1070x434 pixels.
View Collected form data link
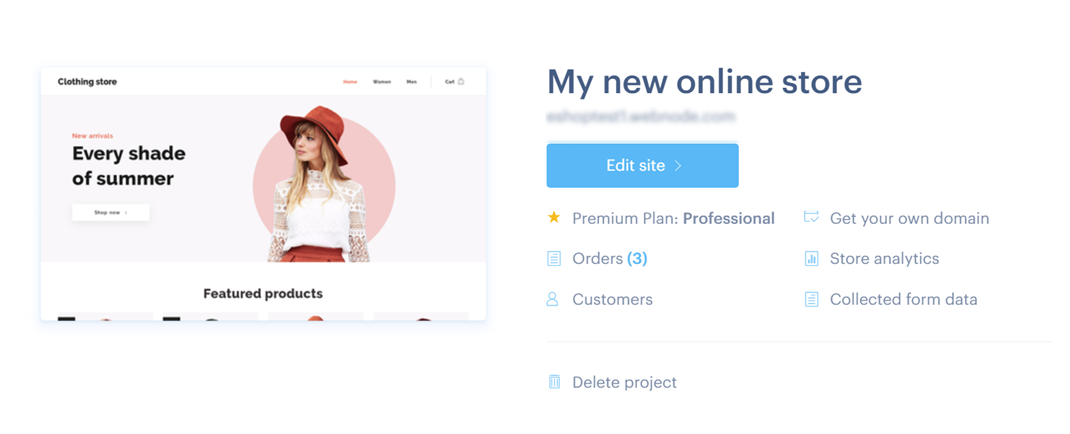tap(903, 299)
